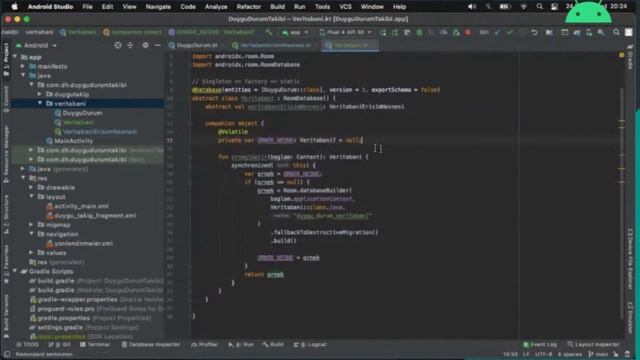Open the Profiler tool window

point(204,344)
